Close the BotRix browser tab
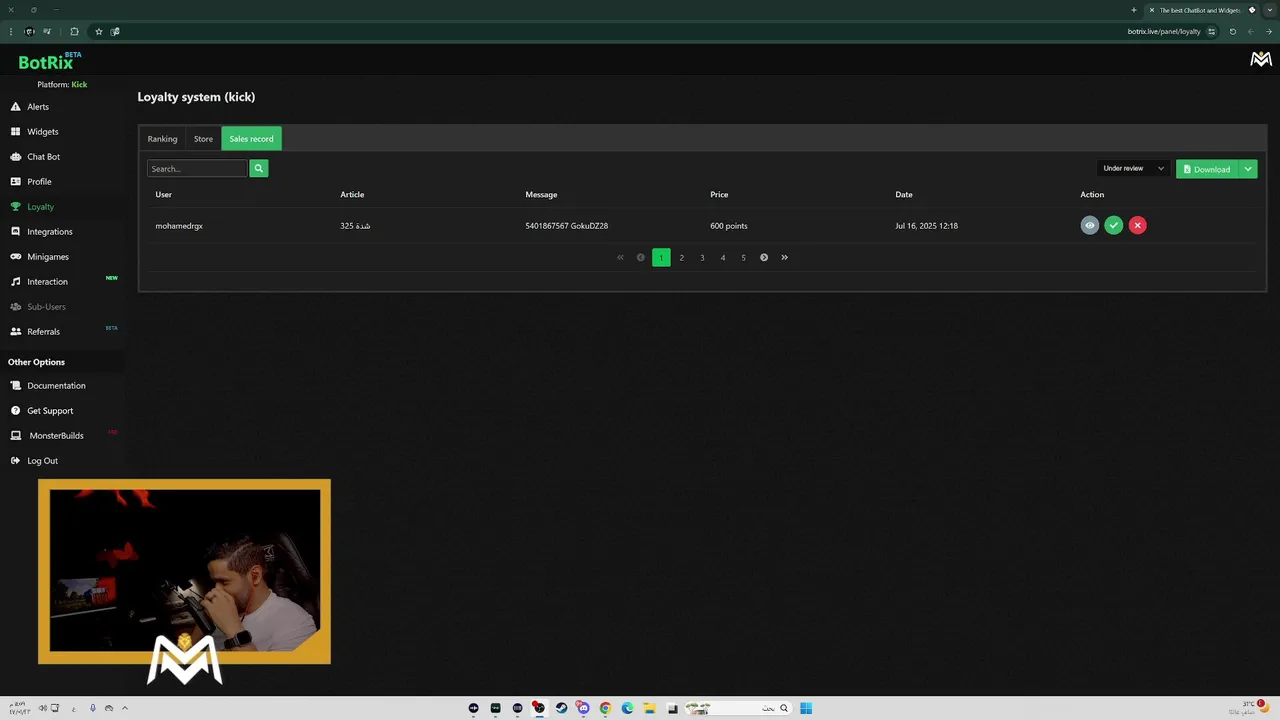 click(x=1151, y=10)
